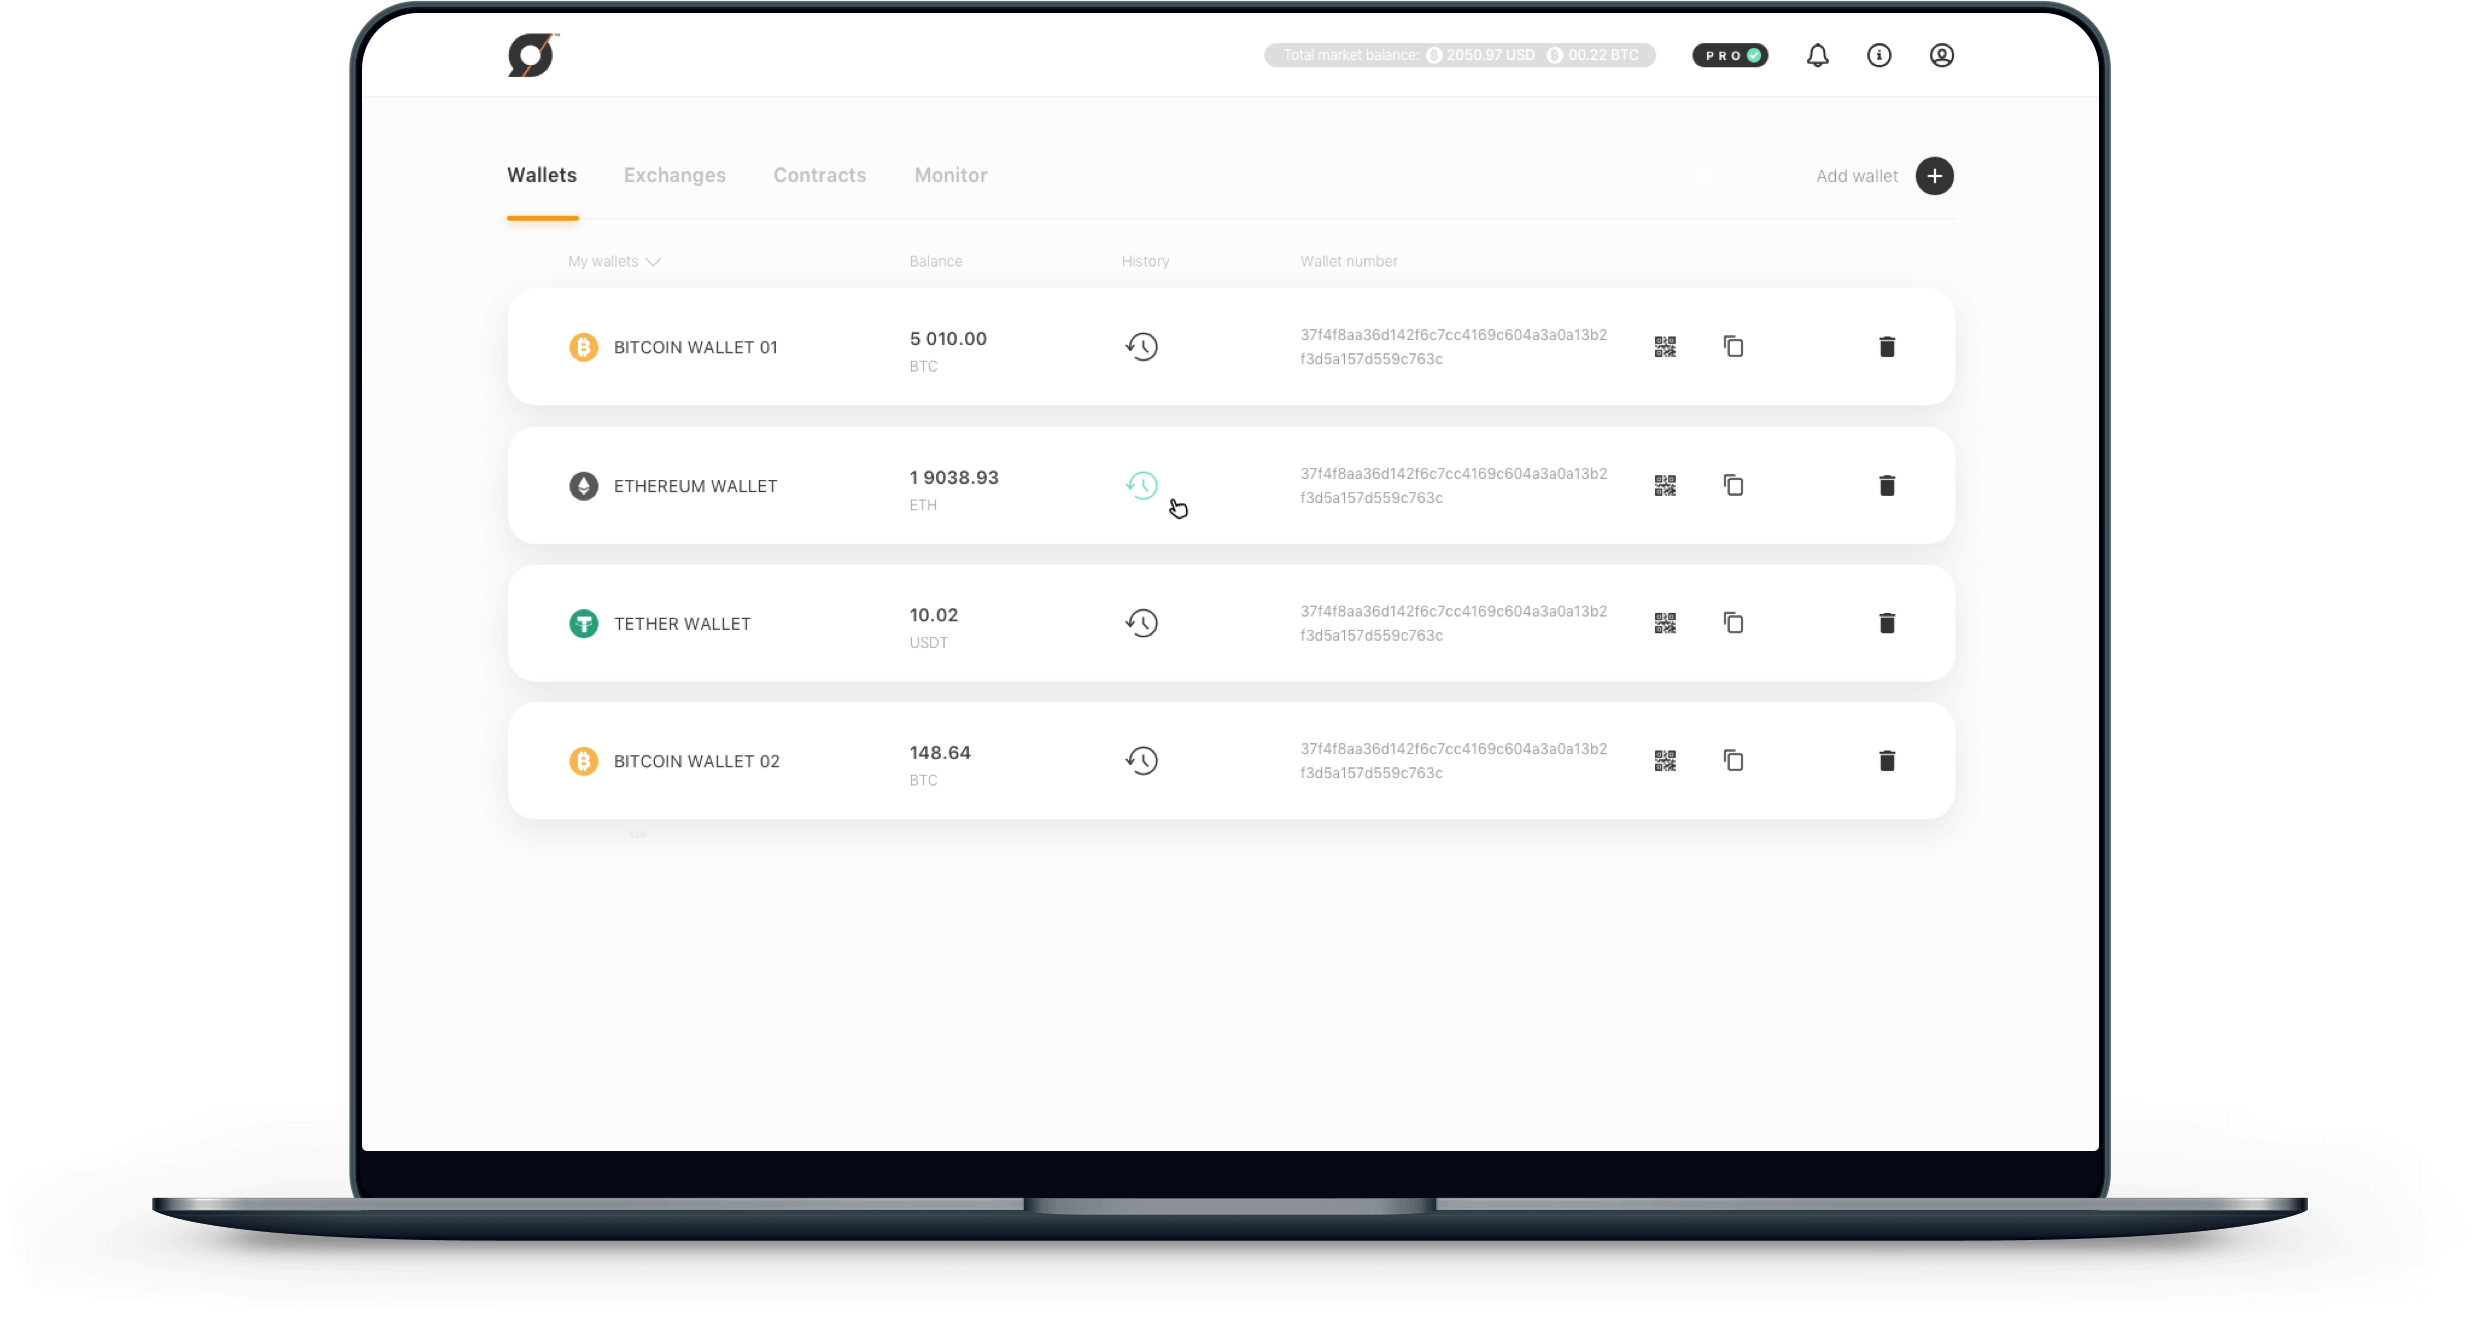Screen dimensions: 2482x1318
Task: Show QR code for TETHER WALLET
Action: point(1665,624)
